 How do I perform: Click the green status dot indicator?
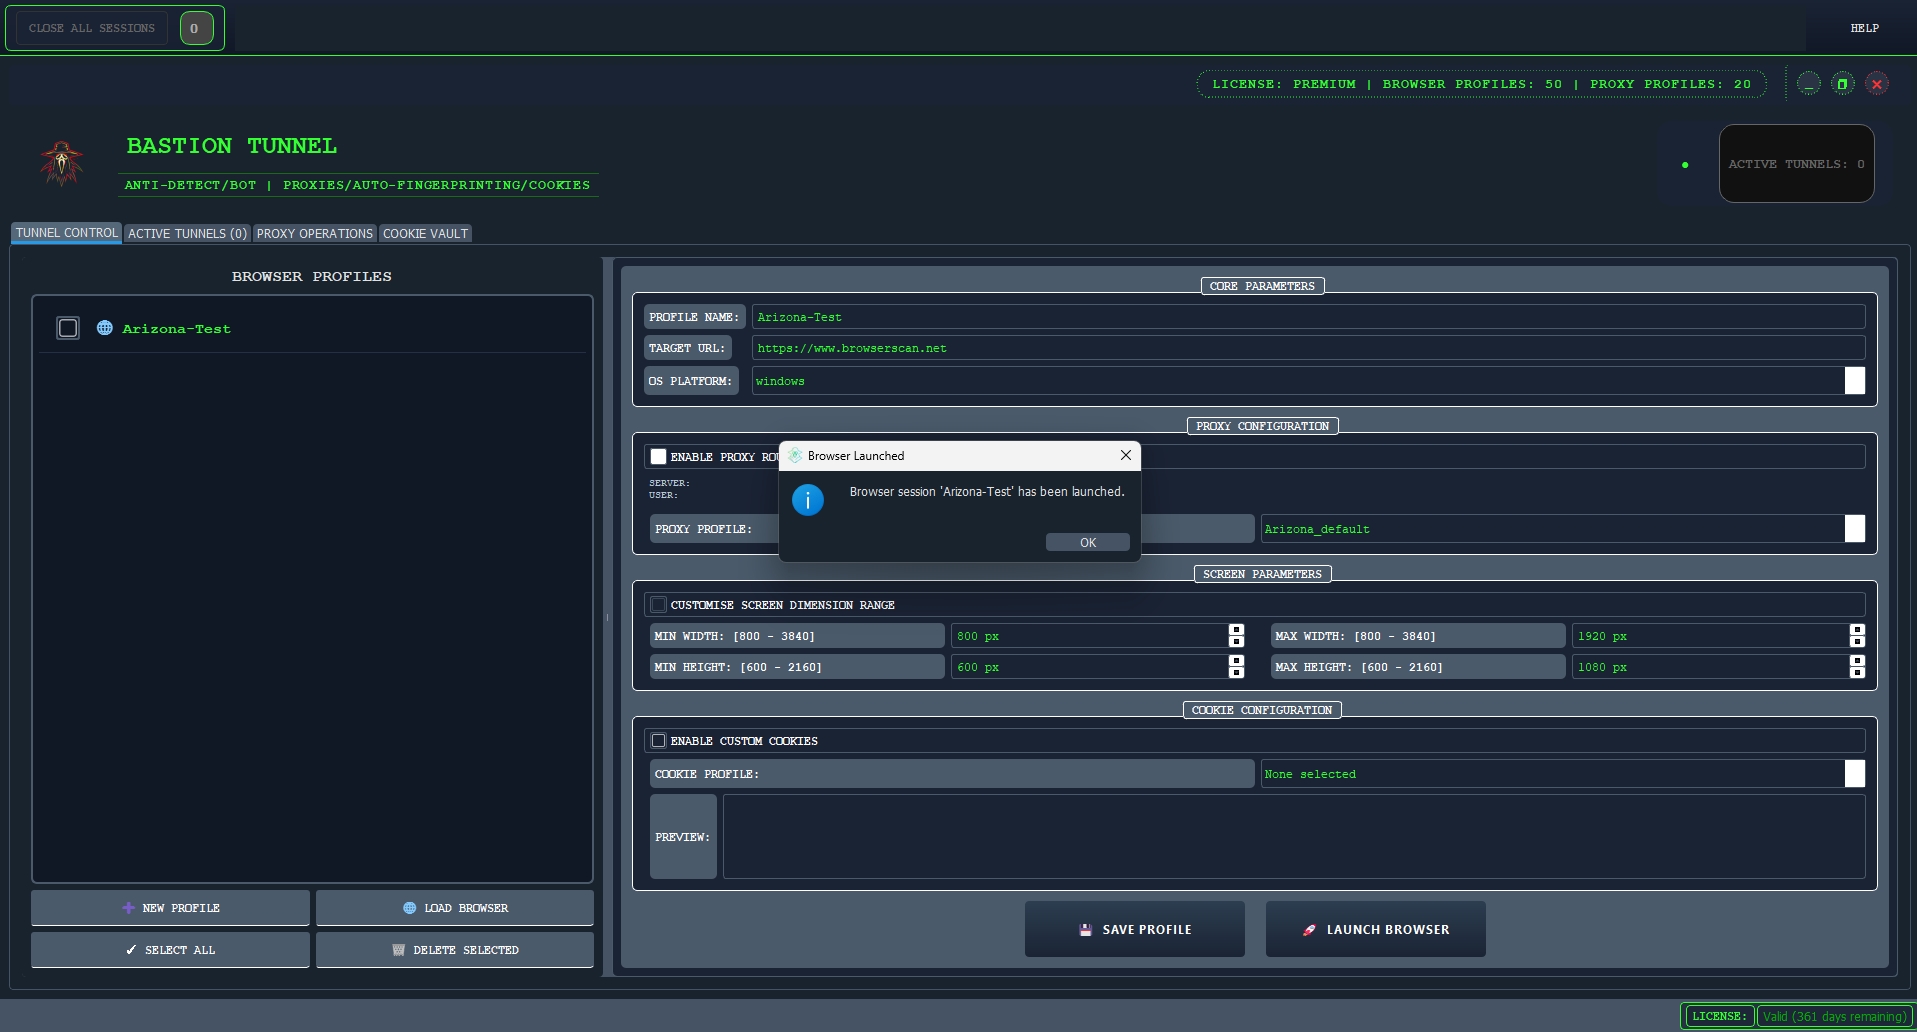coord(1685,165)
